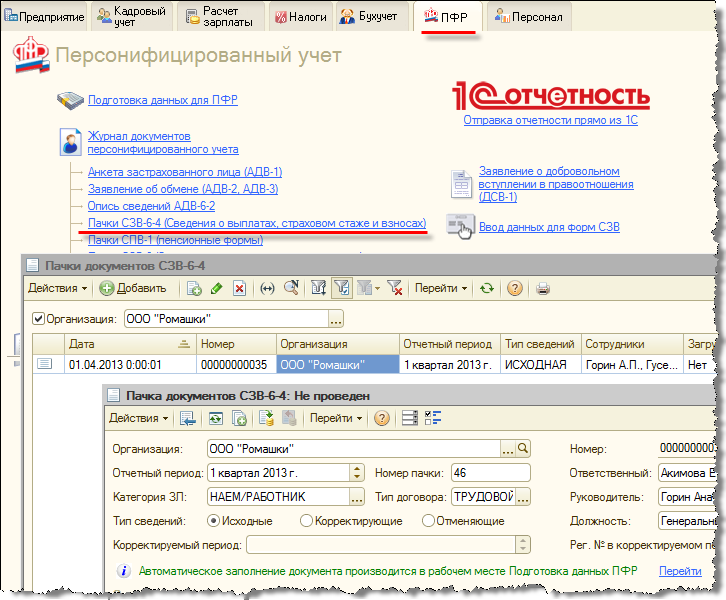Switch to the Персонал tab
Viewport: 726px width, 600px height.
(x=529, y=17)
